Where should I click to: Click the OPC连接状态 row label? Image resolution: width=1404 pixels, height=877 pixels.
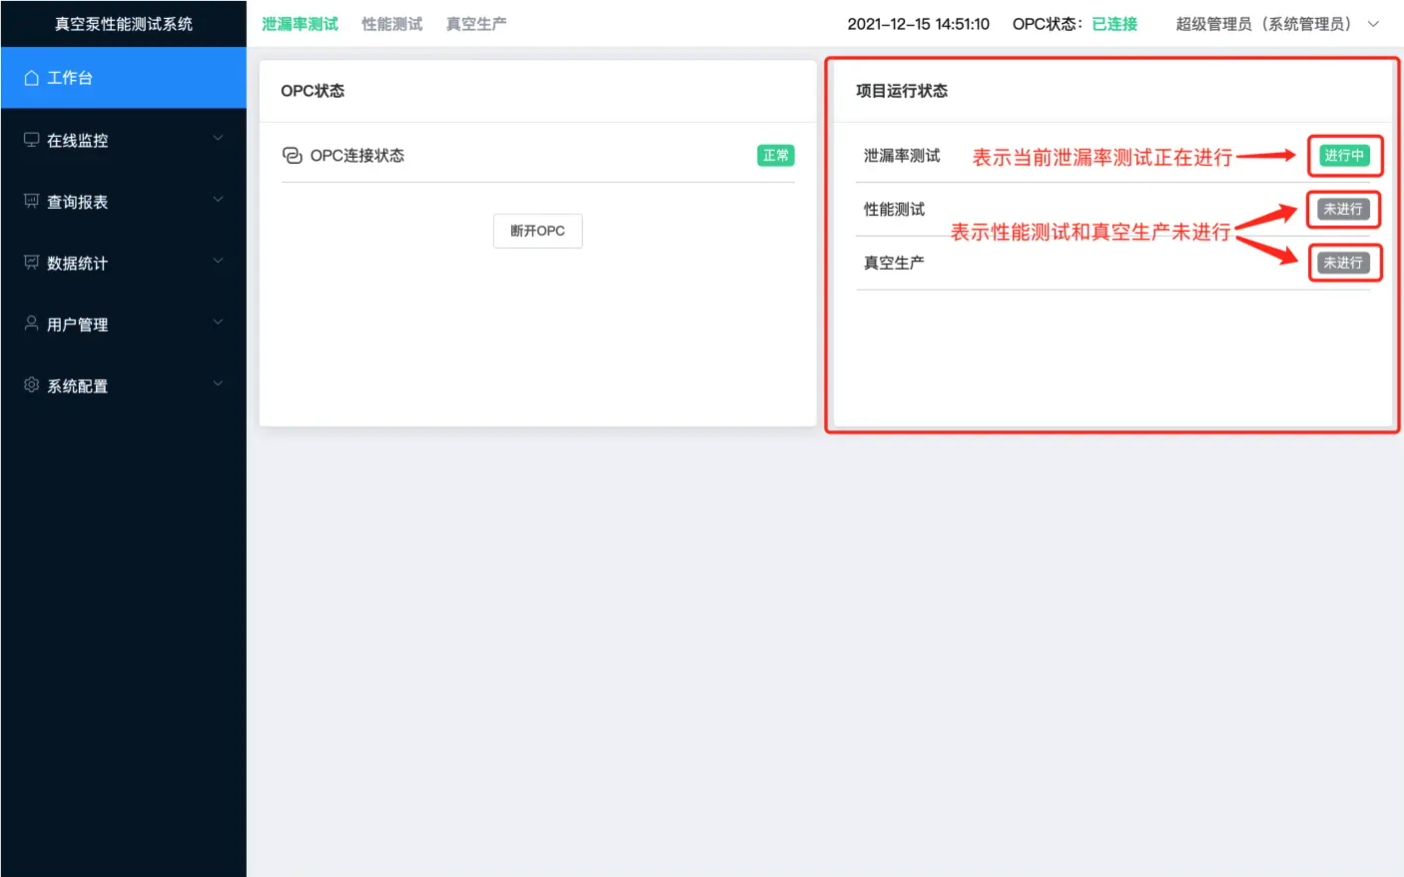pos(357,155)
